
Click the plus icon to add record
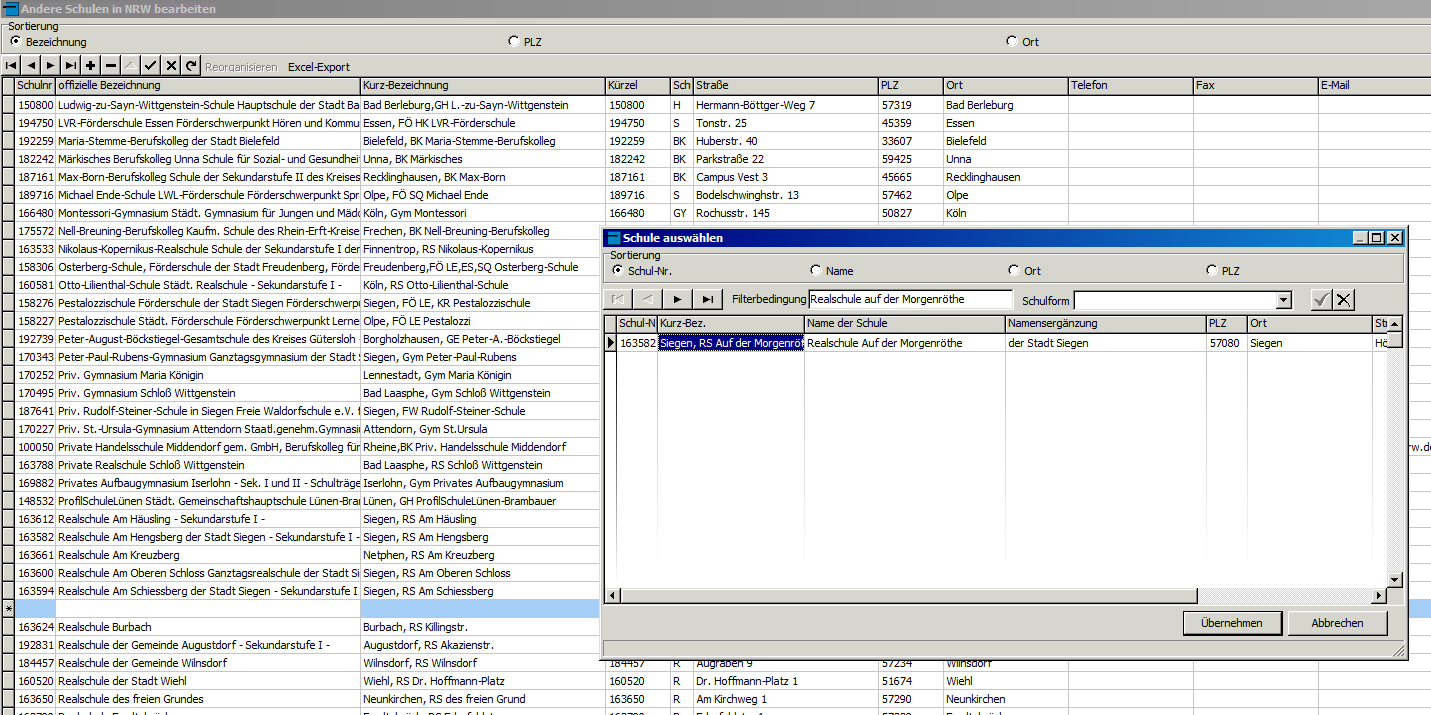point(91,66)
